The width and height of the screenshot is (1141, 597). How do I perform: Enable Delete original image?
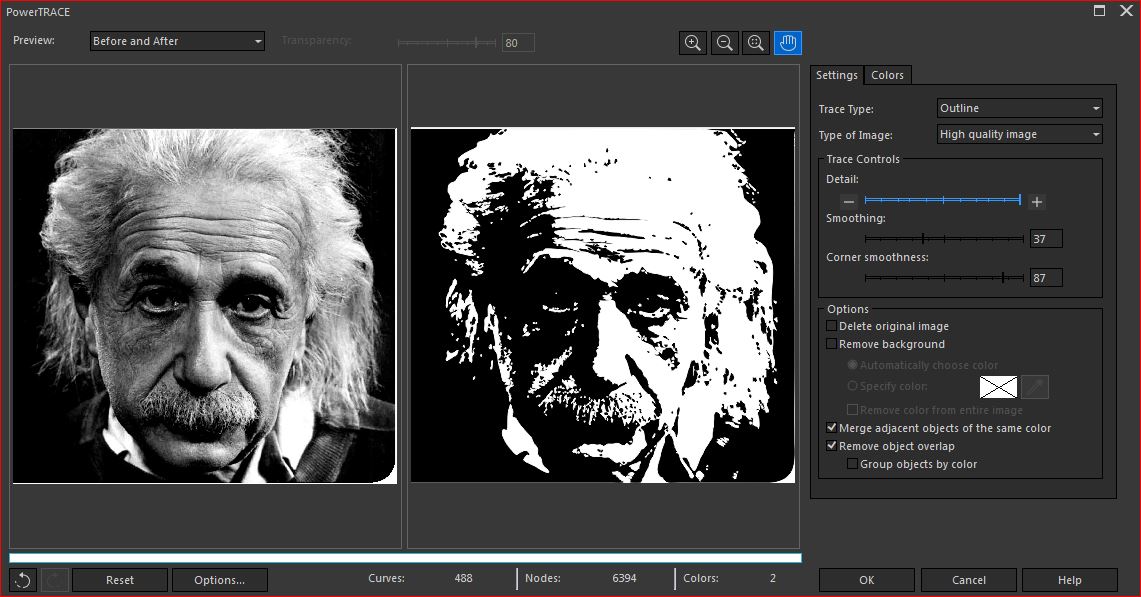(x=832, y=325)
